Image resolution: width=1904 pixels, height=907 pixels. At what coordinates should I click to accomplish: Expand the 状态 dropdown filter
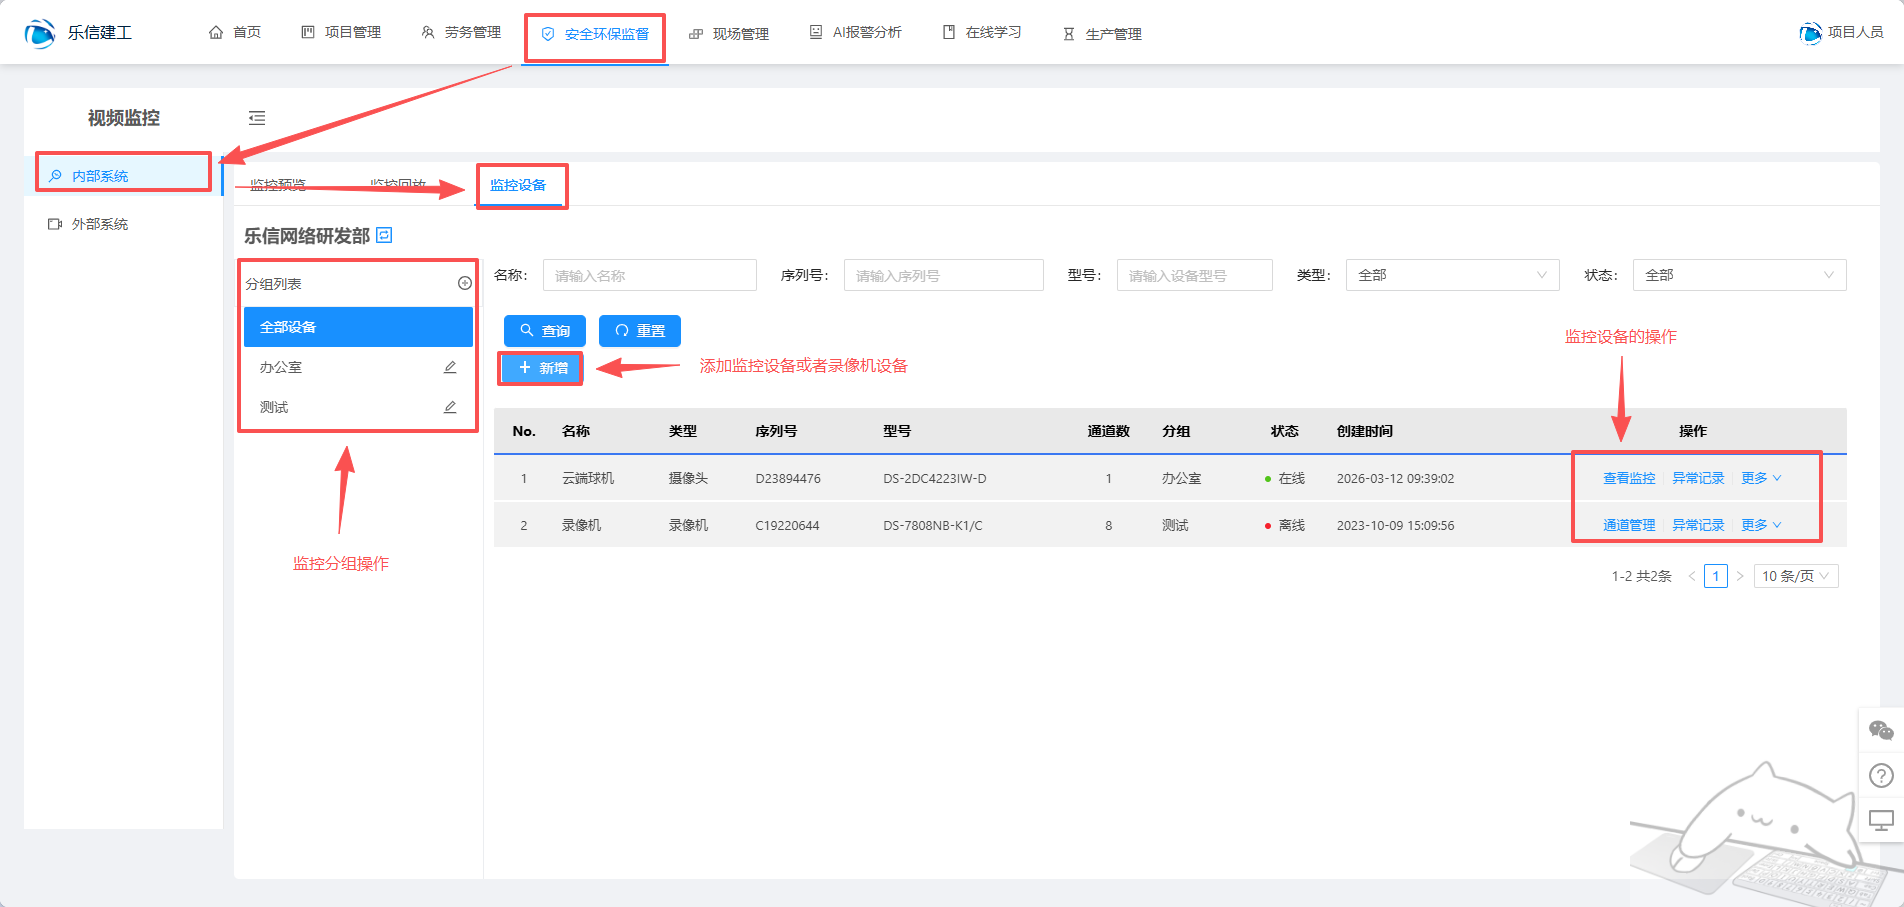[x=1738, y=275]
